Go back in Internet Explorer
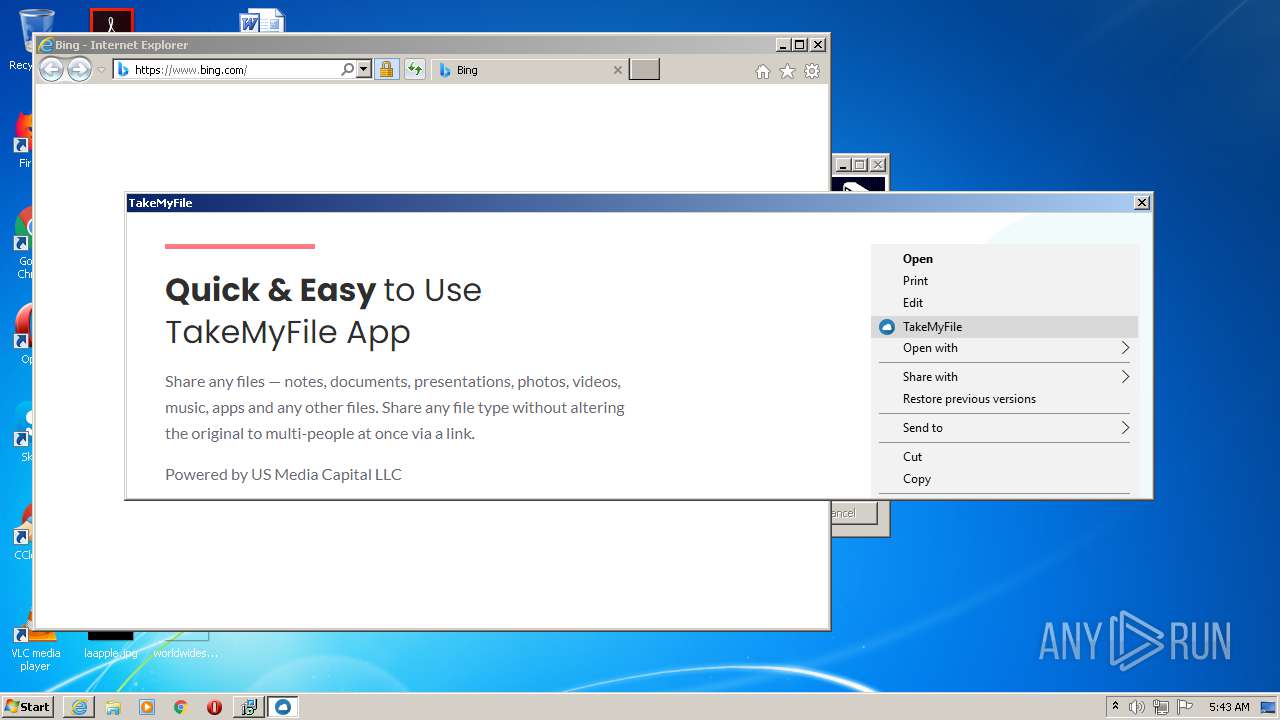This screenshot has height=720, width=1280. pos(51,69)
